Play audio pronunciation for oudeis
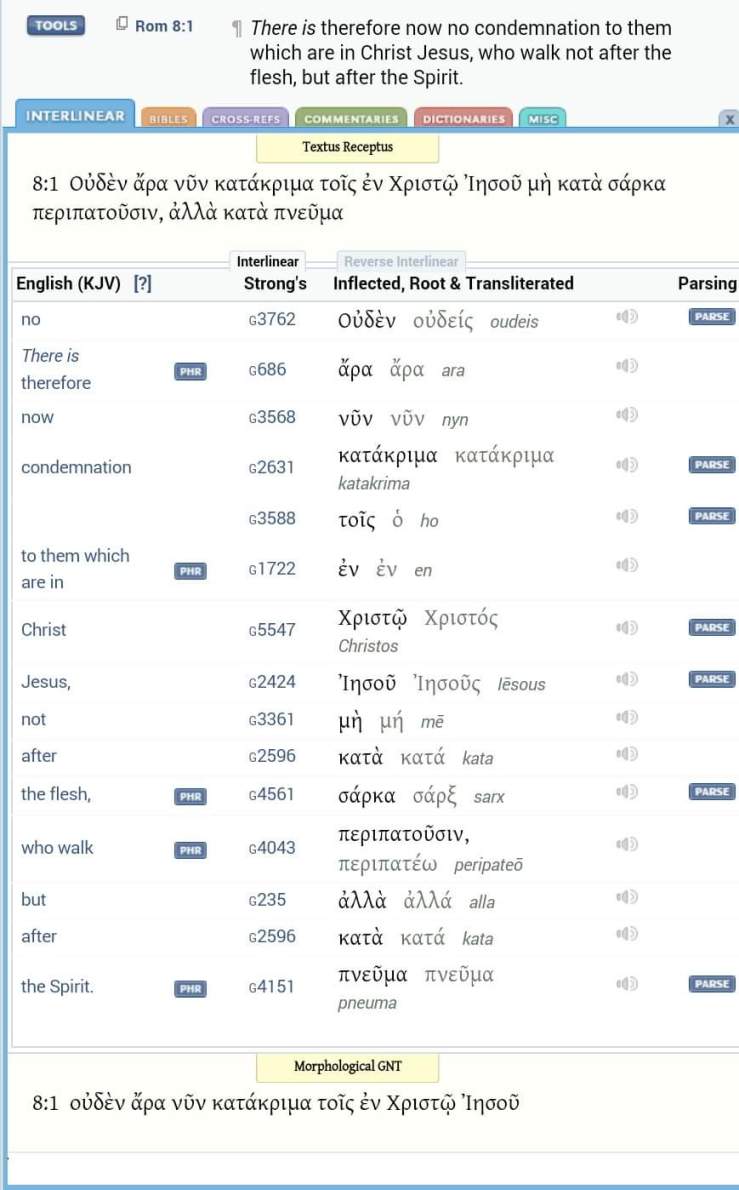This screenshot has height=1190, width=739. (627, 317)
